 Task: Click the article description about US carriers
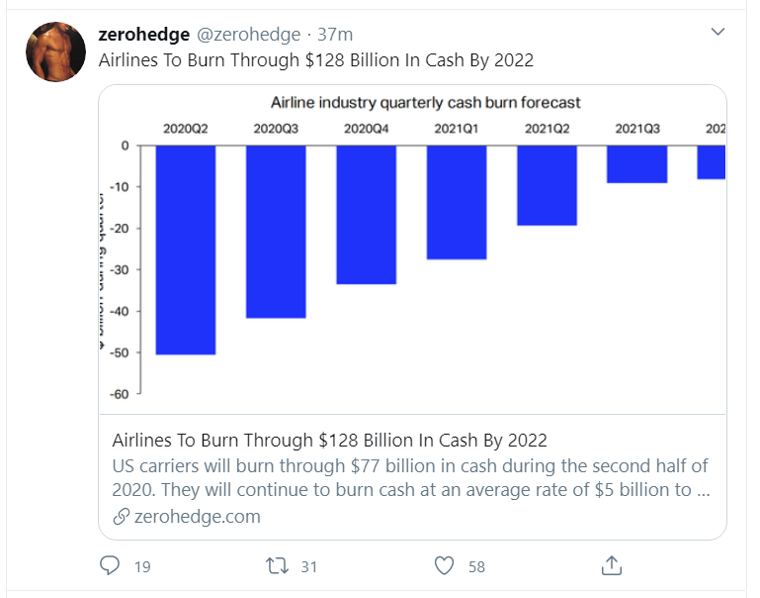pyautogui.click(x=410, y=479)
